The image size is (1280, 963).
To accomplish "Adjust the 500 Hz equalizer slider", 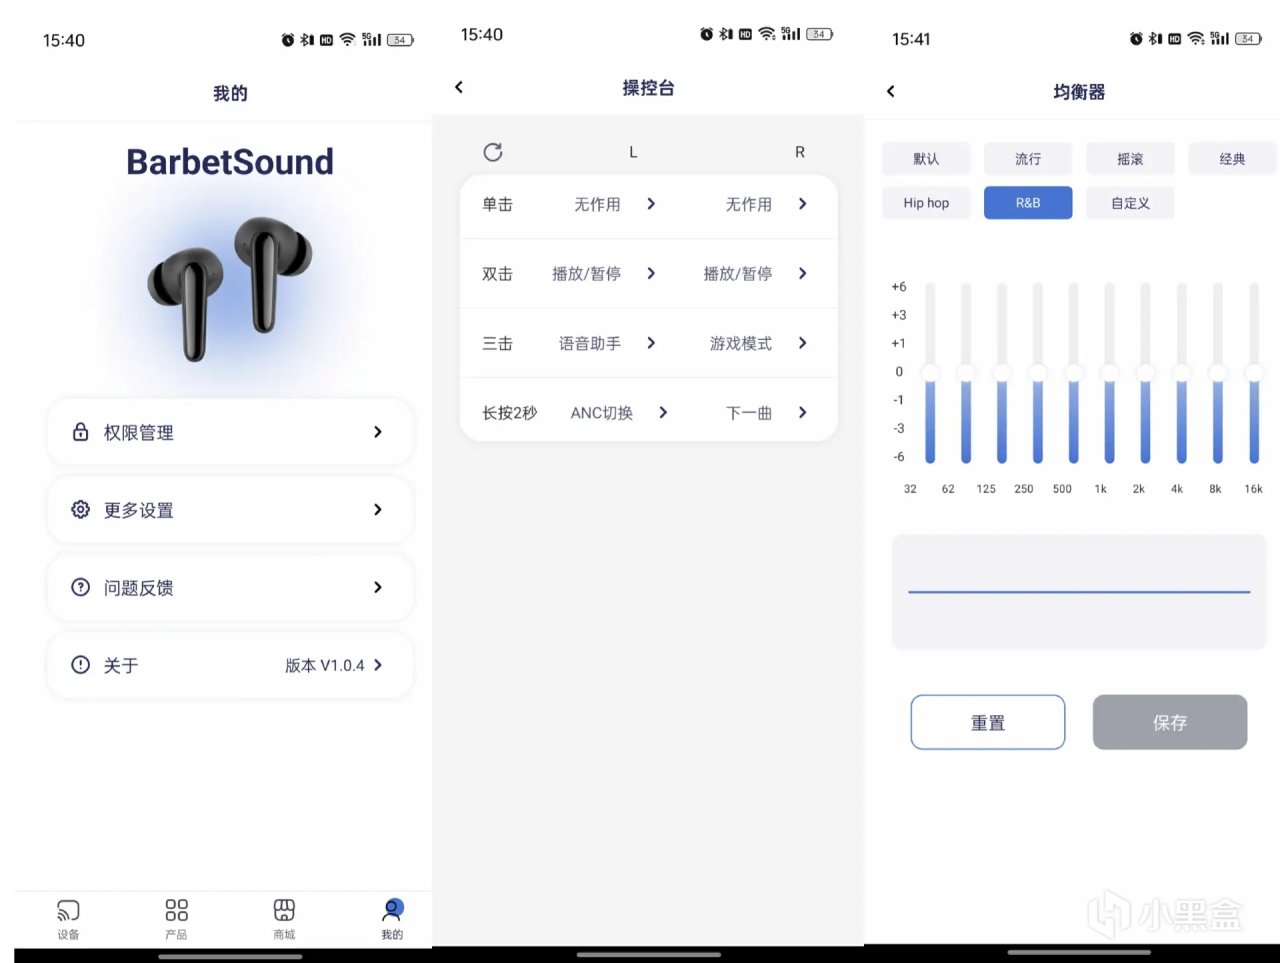I will 1074,373.
